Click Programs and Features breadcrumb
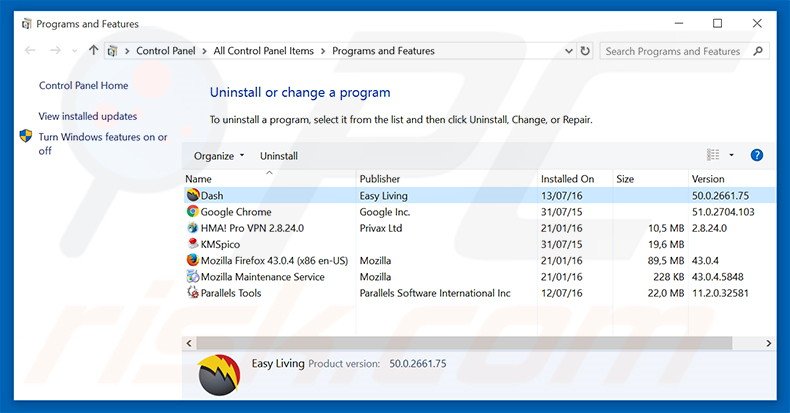 pyautogui.click(x=383, y=51)
